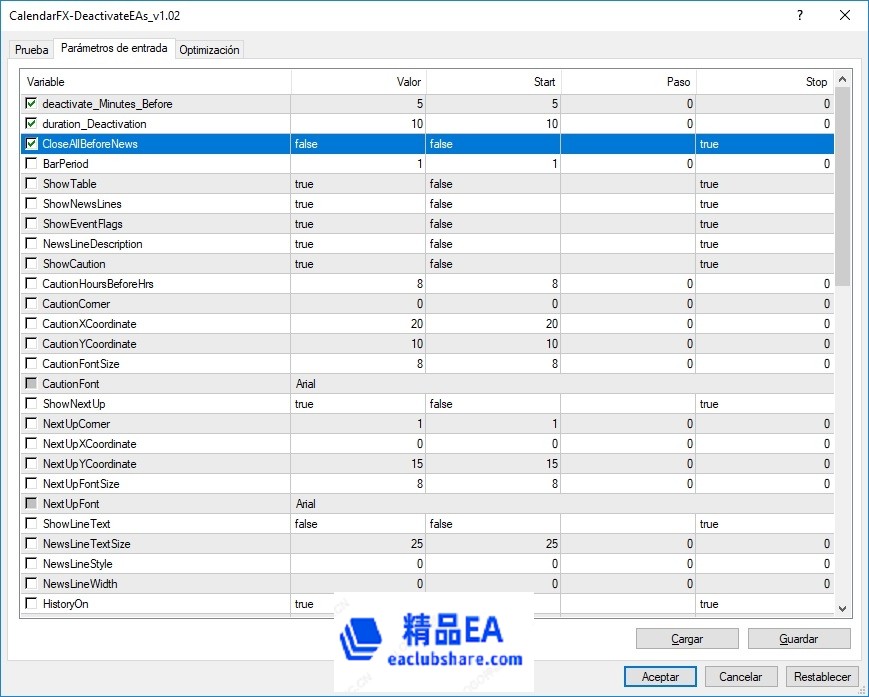Uncheck the duration_Deactivation checkbox
The width and height of the screenshot is (869, 697).
click(32, 124)
